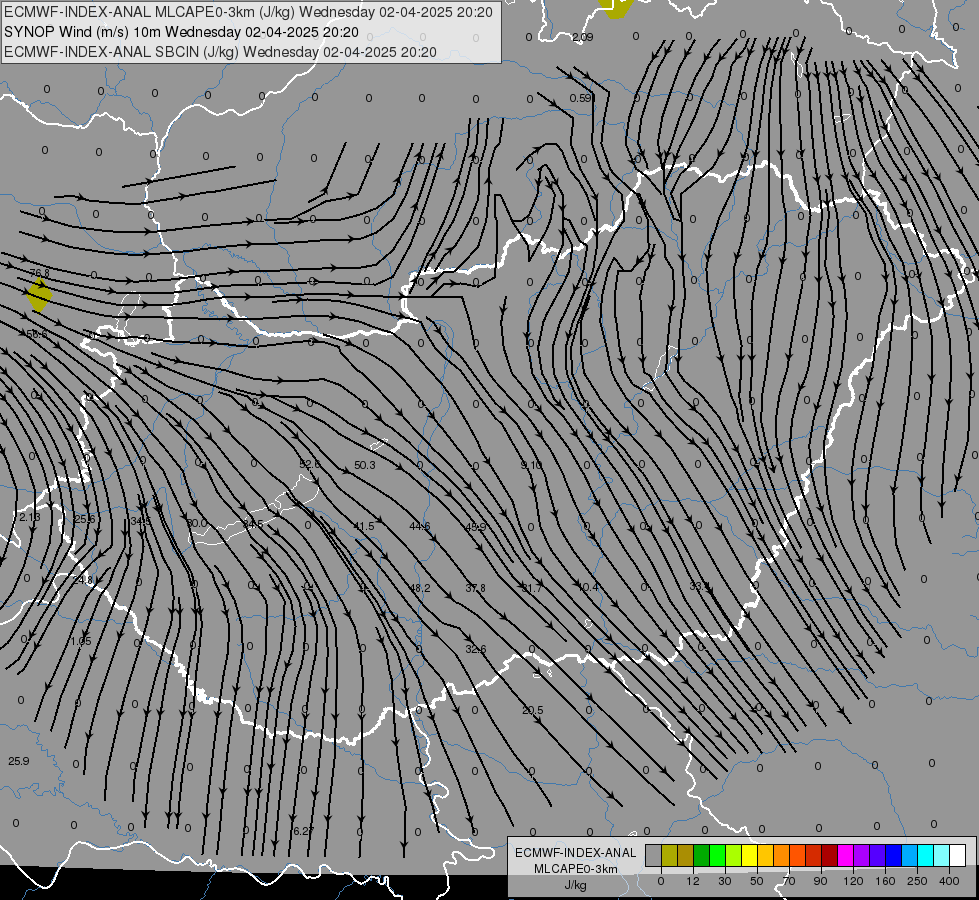
Task: Click the map value 34.5
Action: pos(141,521)
